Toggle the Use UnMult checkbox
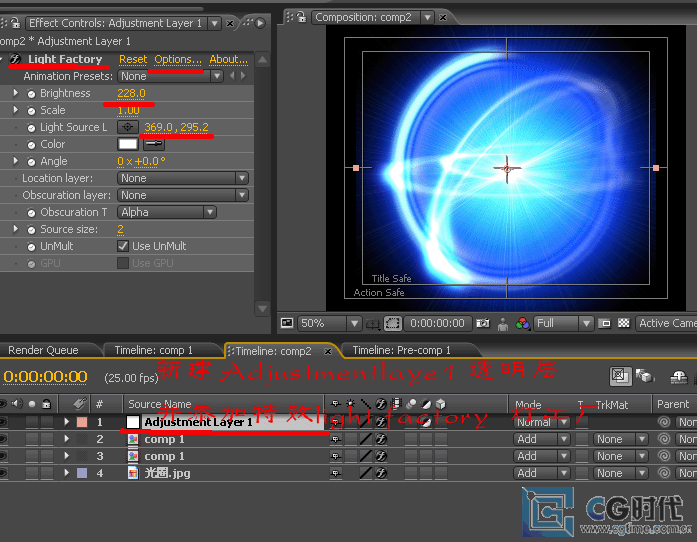 [123, 246]
